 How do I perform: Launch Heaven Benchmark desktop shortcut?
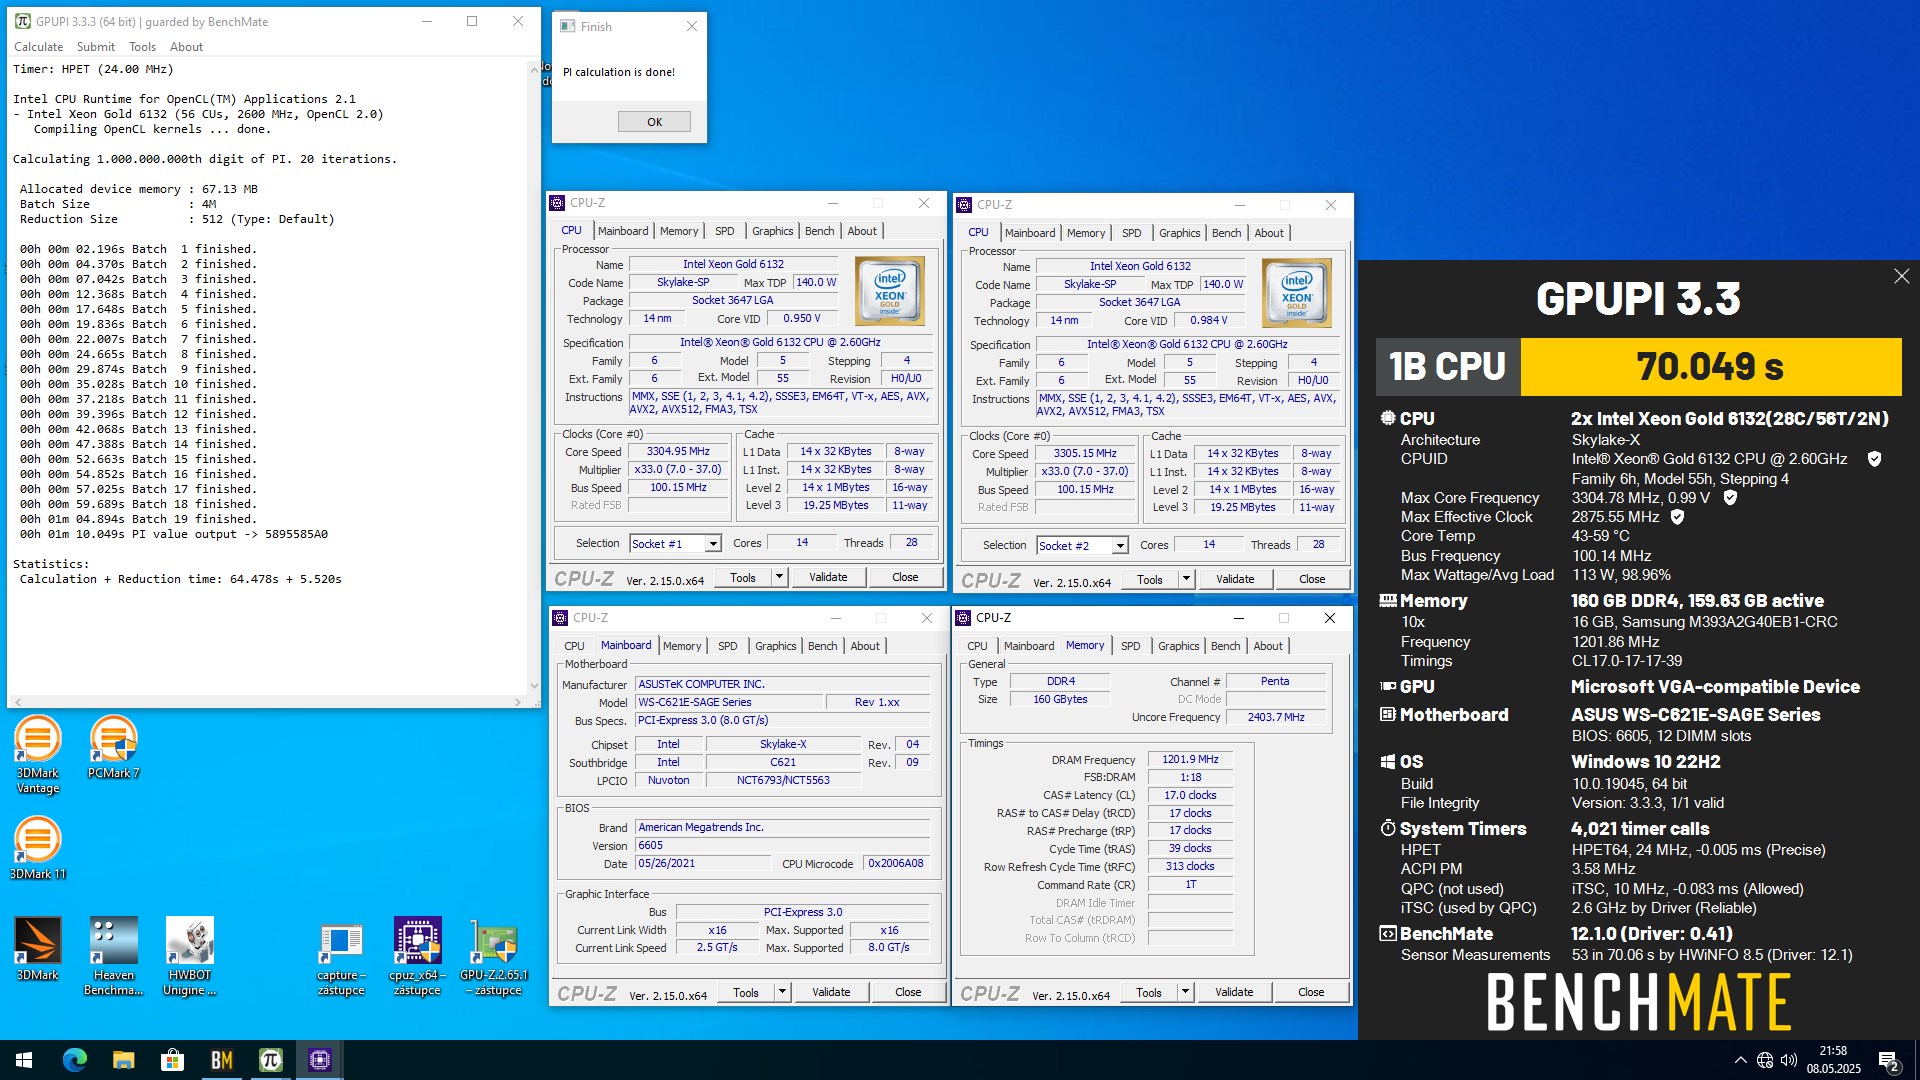(x=113, y=956)
